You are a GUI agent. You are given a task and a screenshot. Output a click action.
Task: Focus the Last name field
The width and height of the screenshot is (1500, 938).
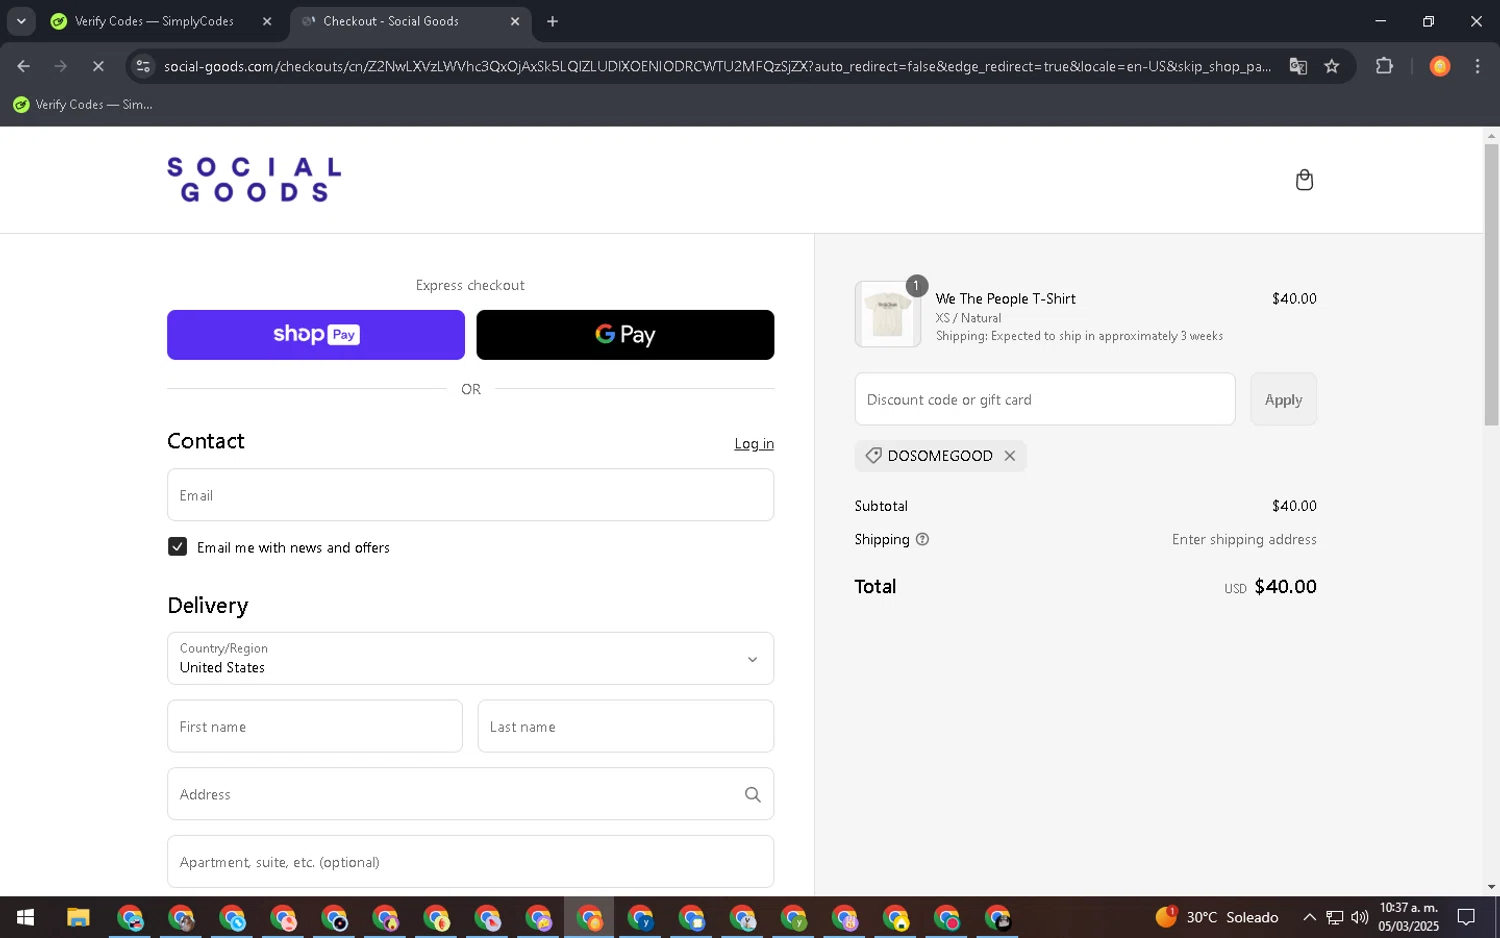pyautogui.click(x=626, y=726)
